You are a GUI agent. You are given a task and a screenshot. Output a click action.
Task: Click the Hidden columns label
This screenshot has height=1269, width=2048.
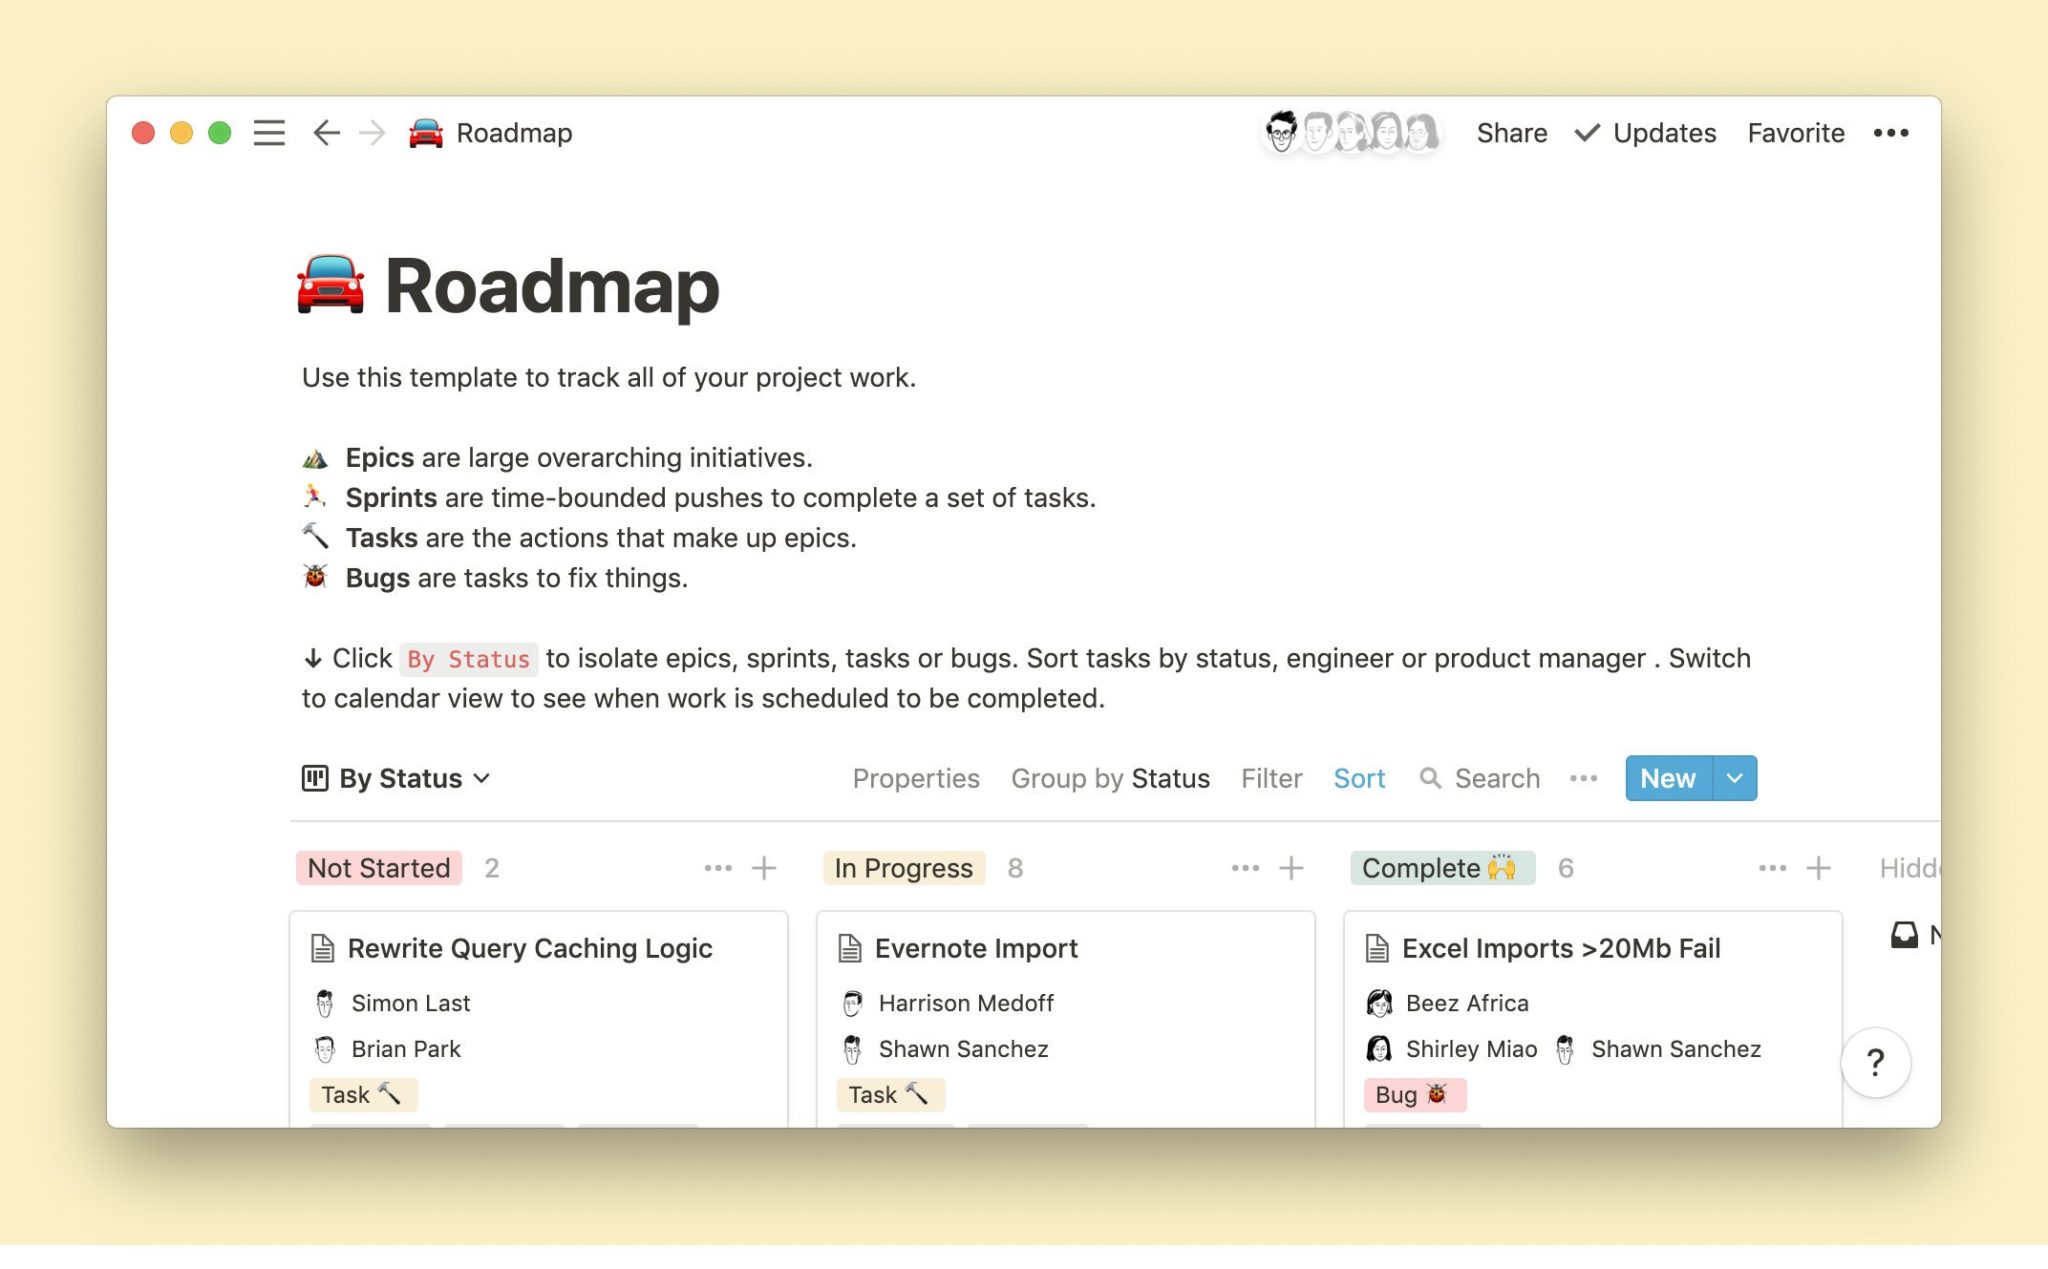1910,868
